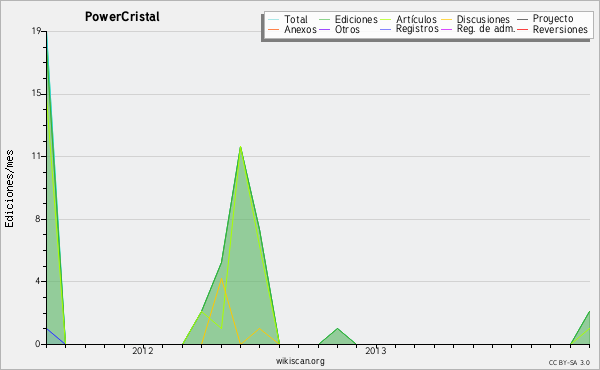The image size is (600, 370).
Task: Click the y-axis value 8
Action: 38,219
